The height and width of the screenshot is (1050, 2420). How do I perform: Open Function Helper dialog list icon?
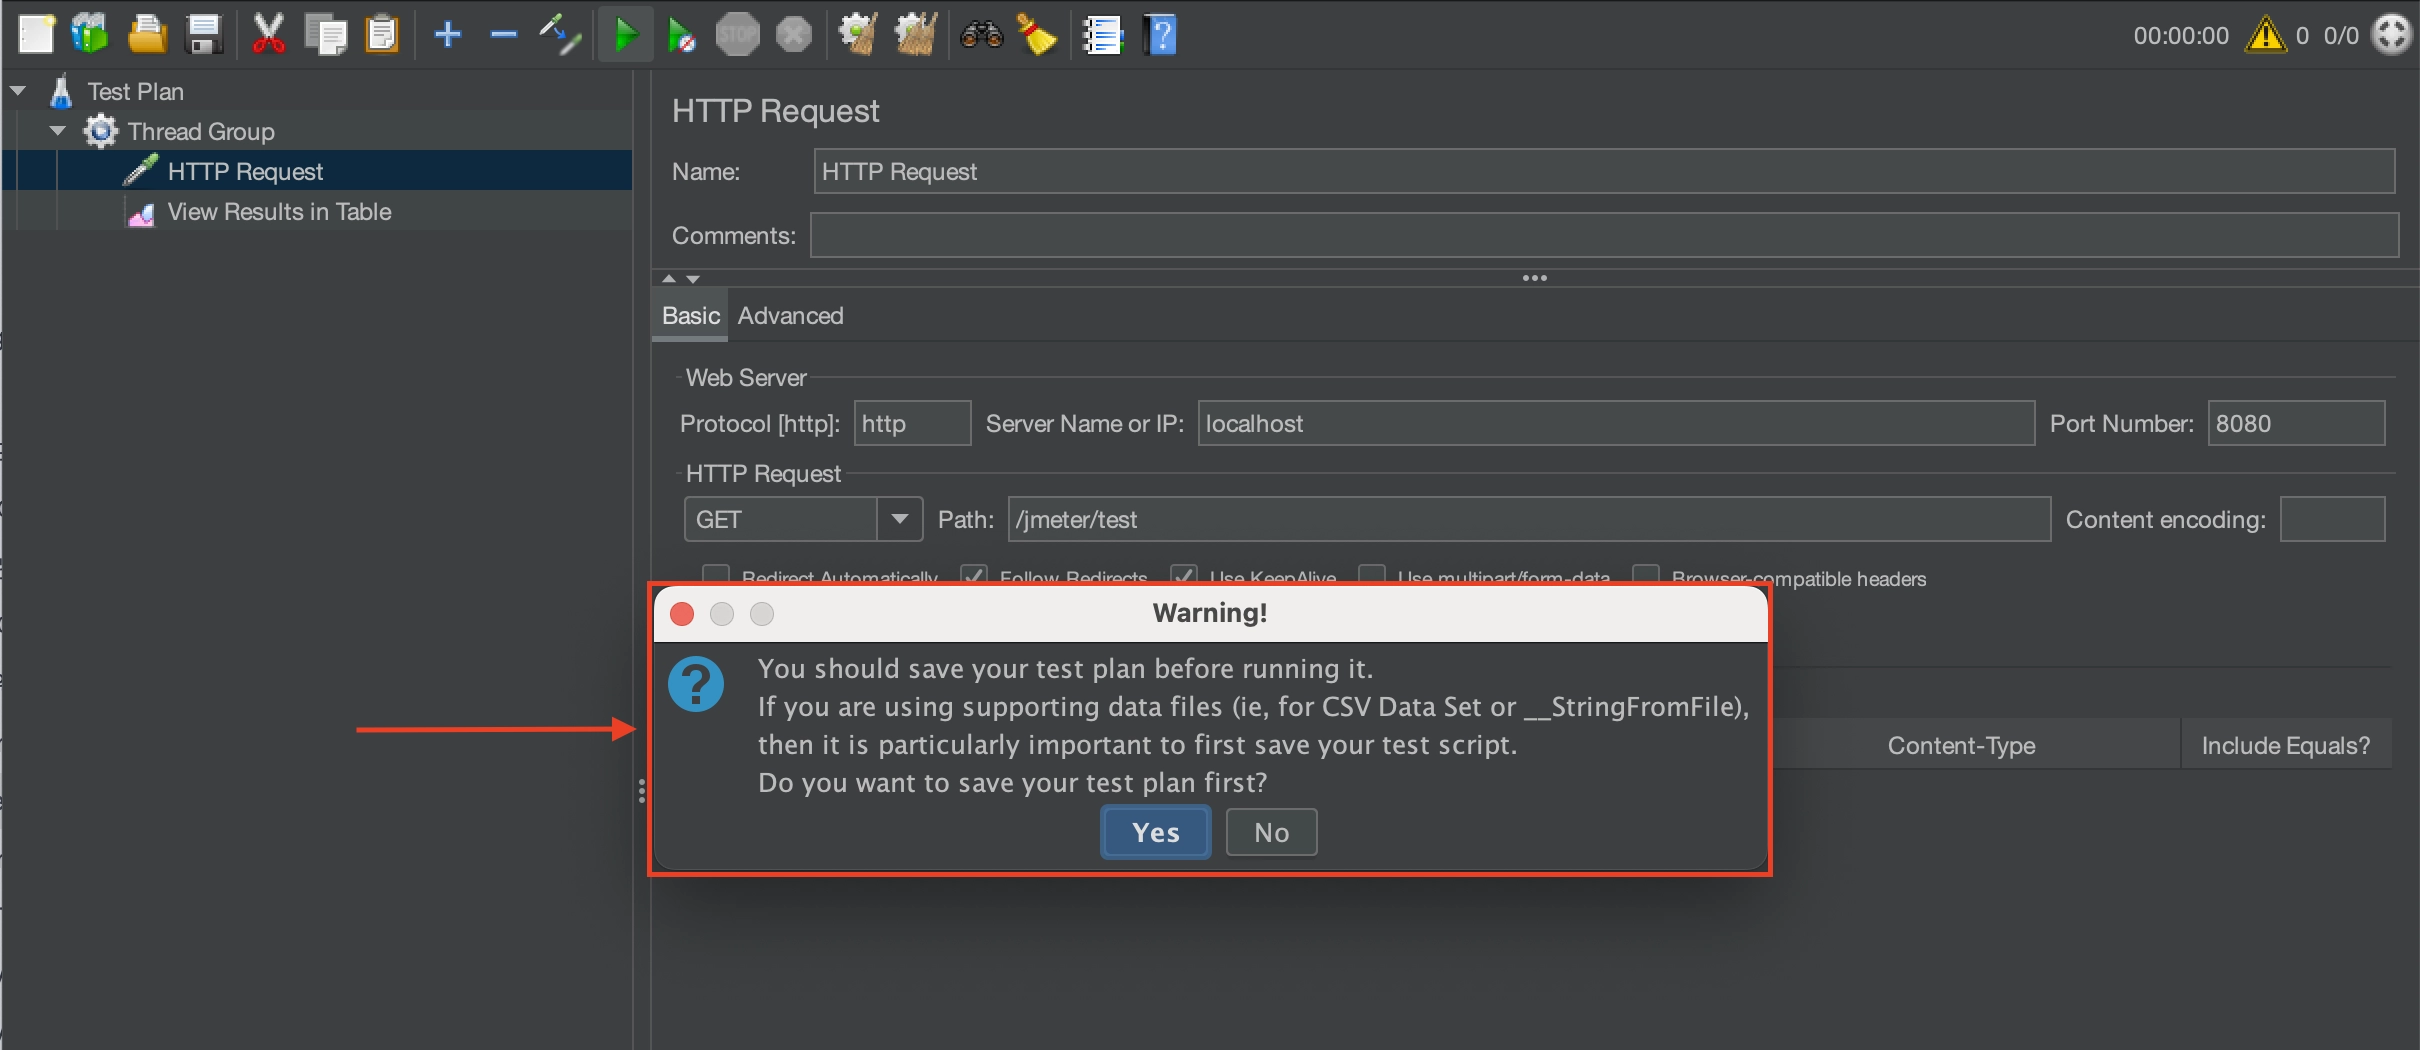tap(1103, 35)
